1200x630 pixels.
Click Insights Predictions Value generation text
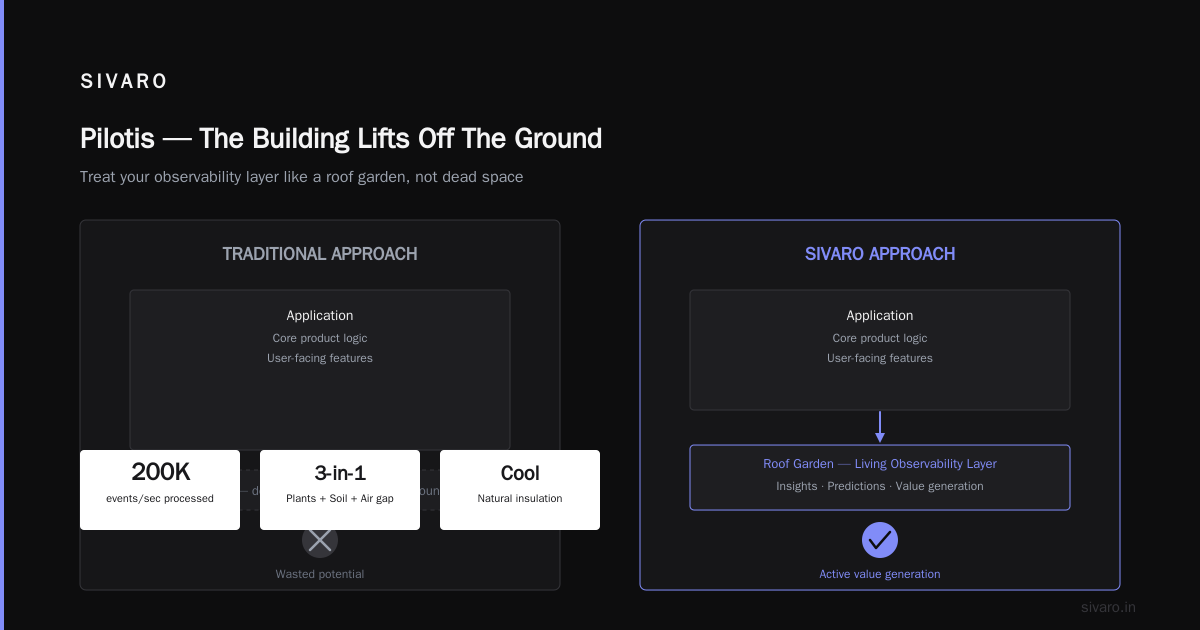pos(880,486)
